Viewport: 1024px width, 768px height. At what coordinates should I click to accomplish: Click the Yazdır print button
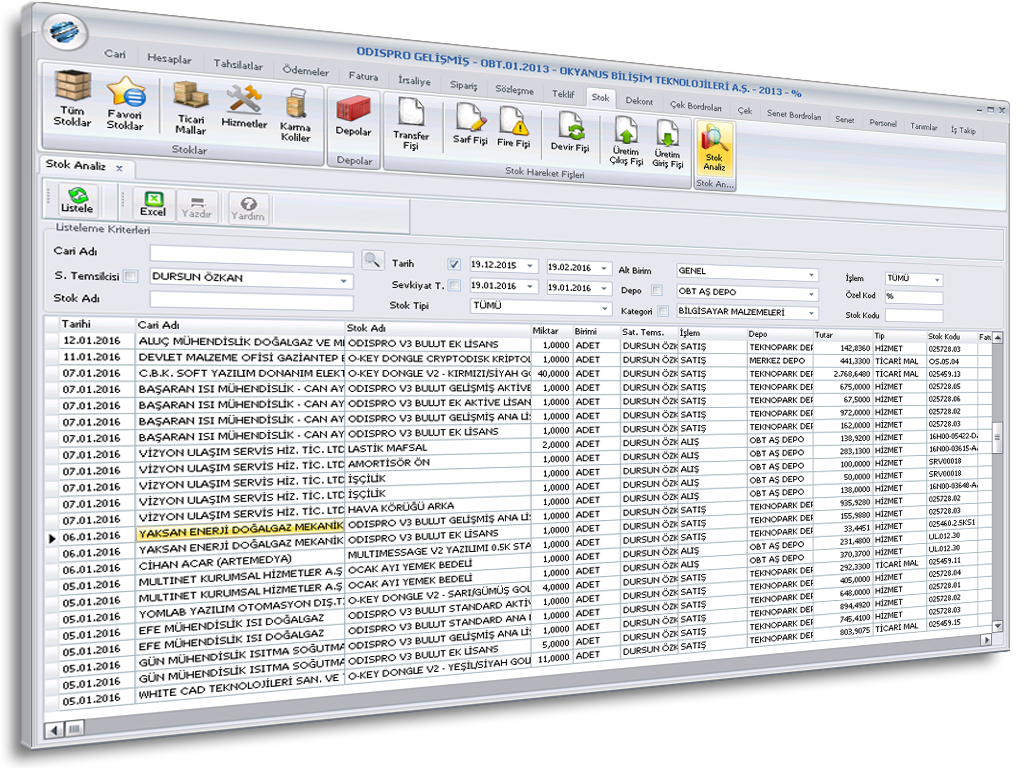[x=197, y=206]
